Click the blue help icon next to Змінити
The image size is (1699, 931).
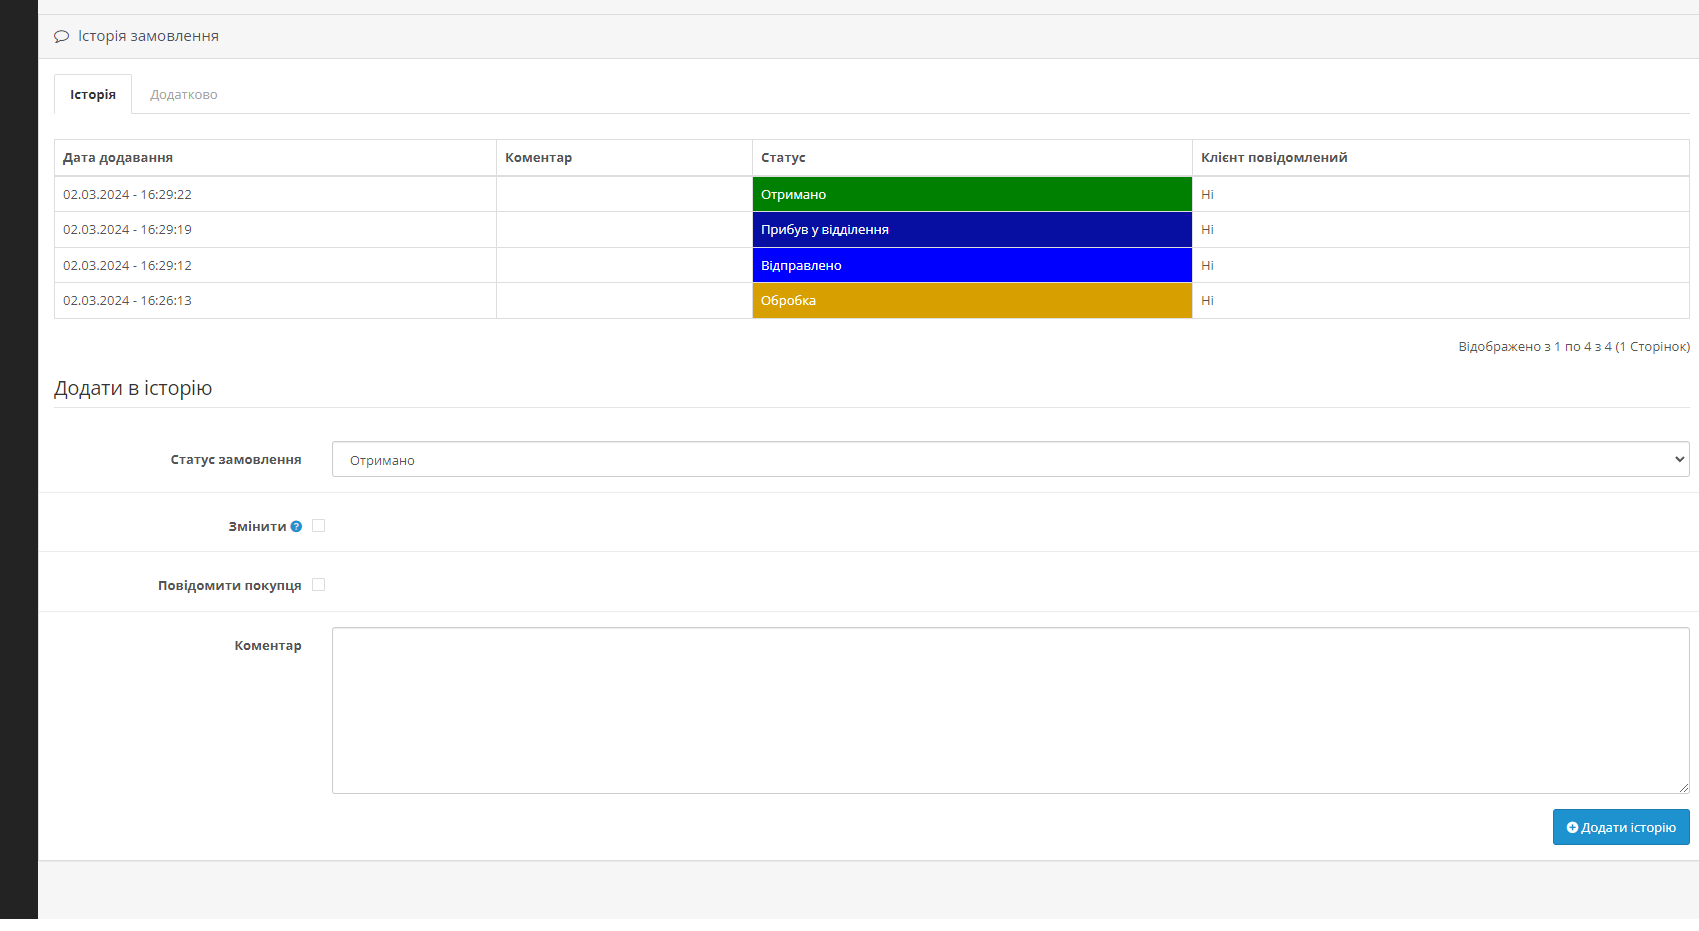coord(296,527)
